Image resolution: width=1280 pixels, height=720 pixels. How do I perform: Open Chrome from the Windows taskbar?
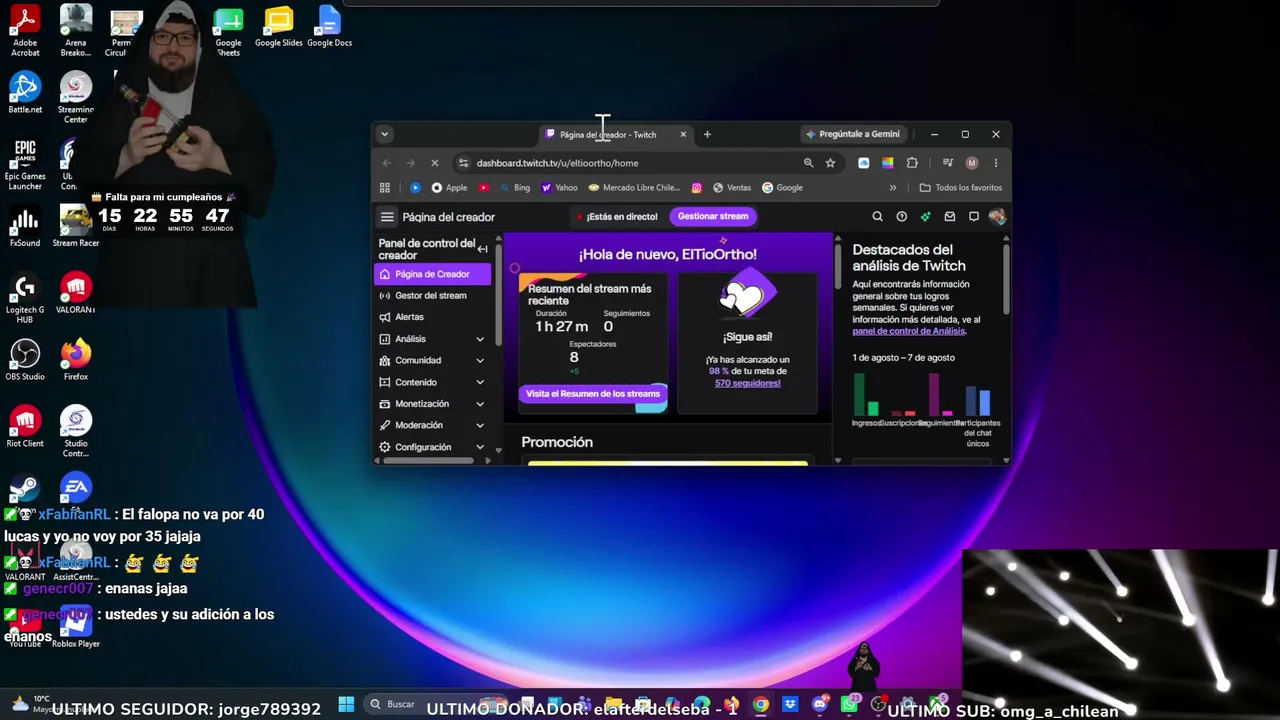761,705
